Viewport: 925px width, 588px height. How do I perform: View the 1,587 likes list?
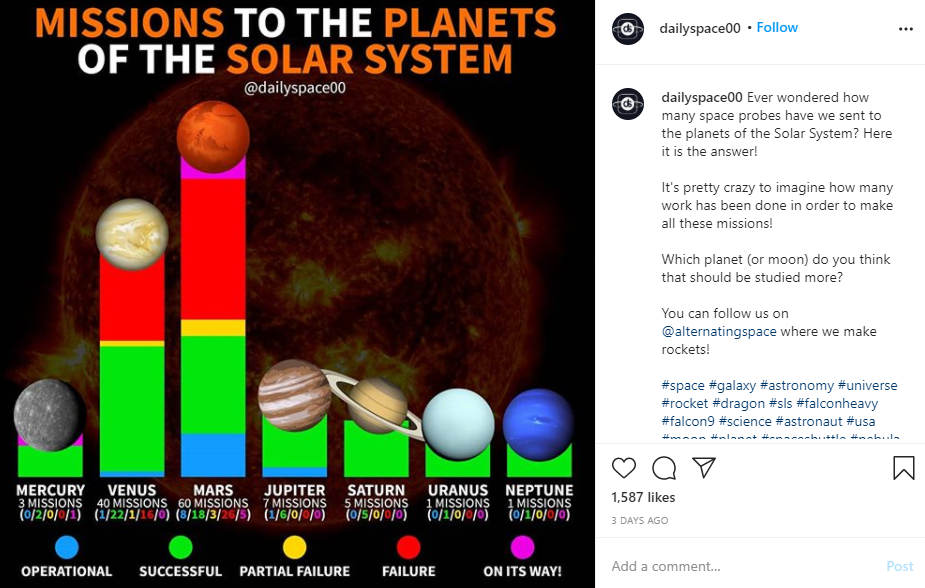pos(643,498)
